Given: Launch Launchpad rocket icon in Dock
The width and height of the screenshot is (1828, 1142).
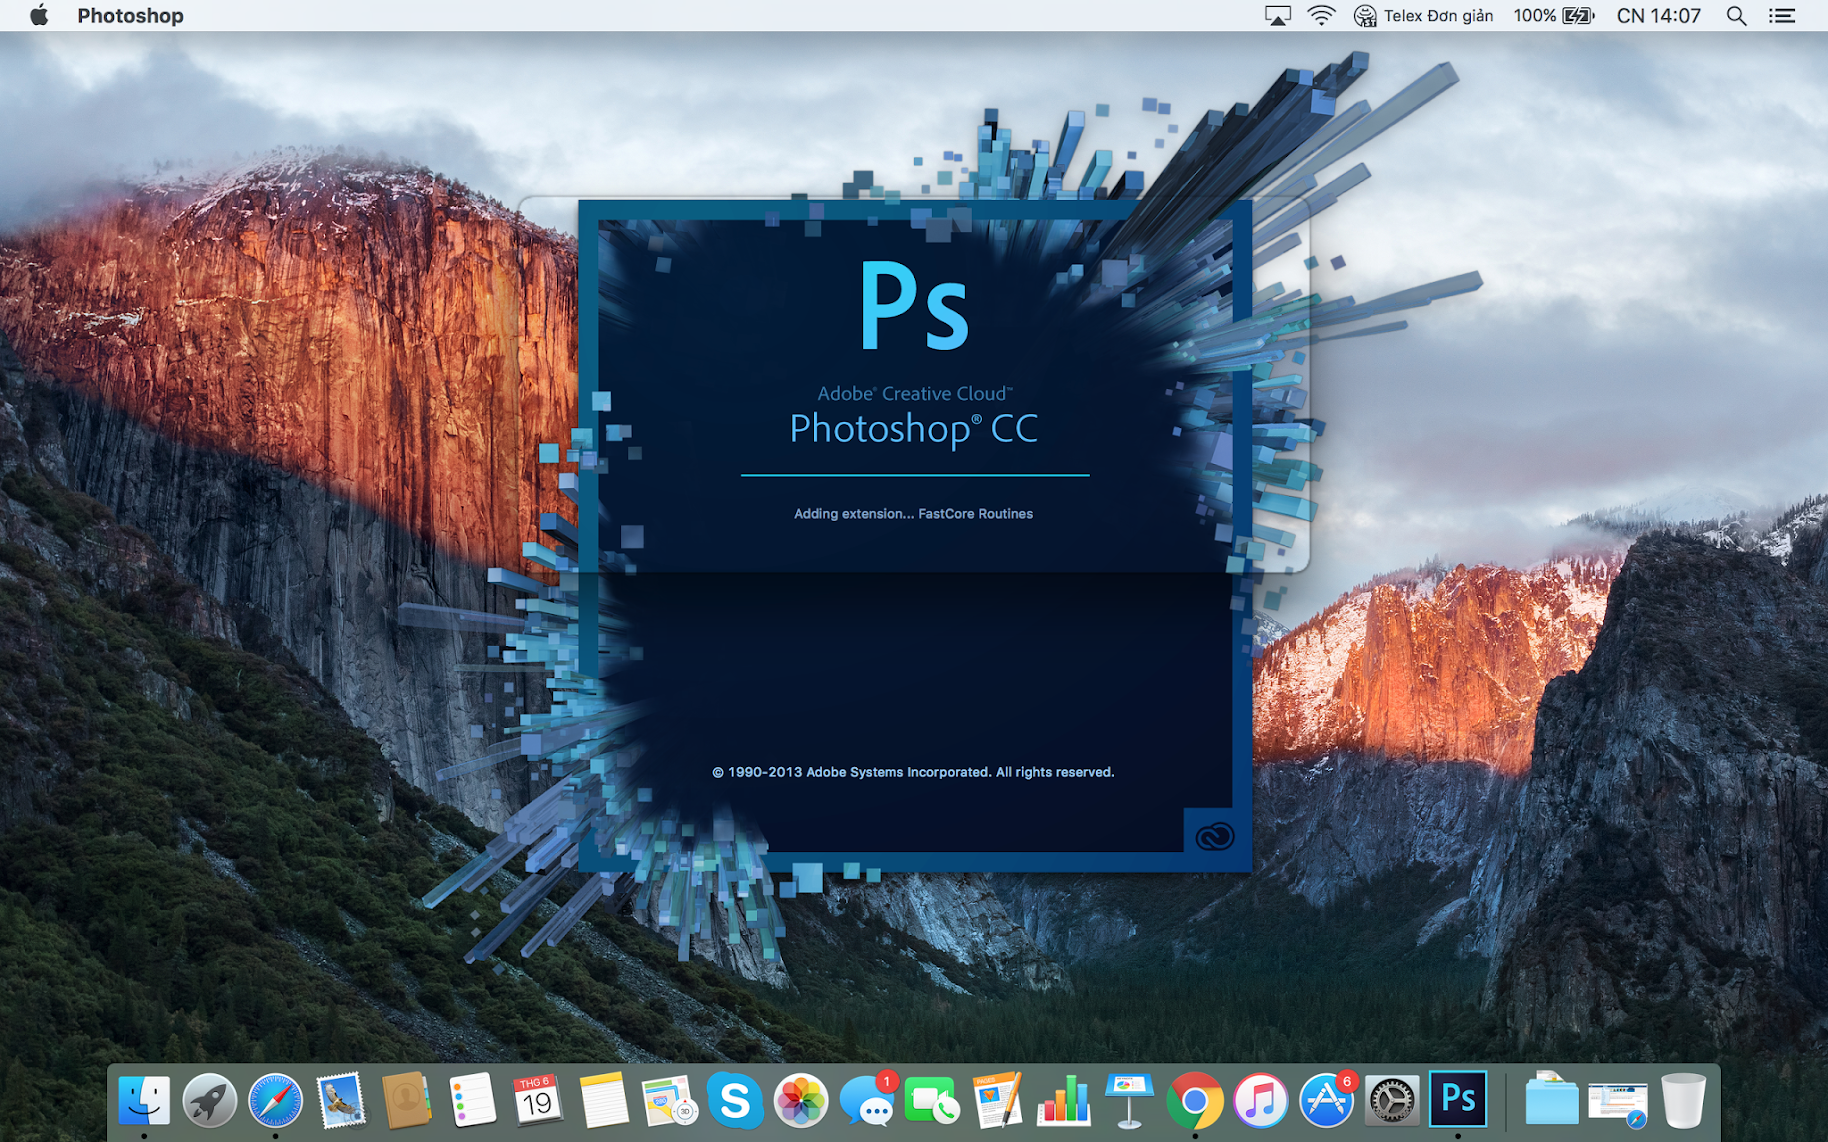Looking at the screenshot, I should pos(209,1100).
